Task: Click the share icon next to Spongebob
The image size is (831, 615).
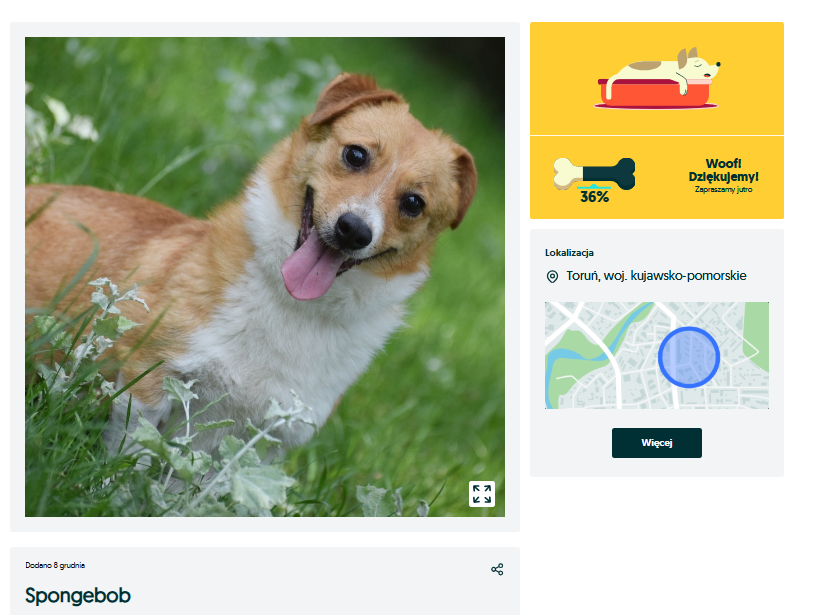Action: [x=497, y=569]
